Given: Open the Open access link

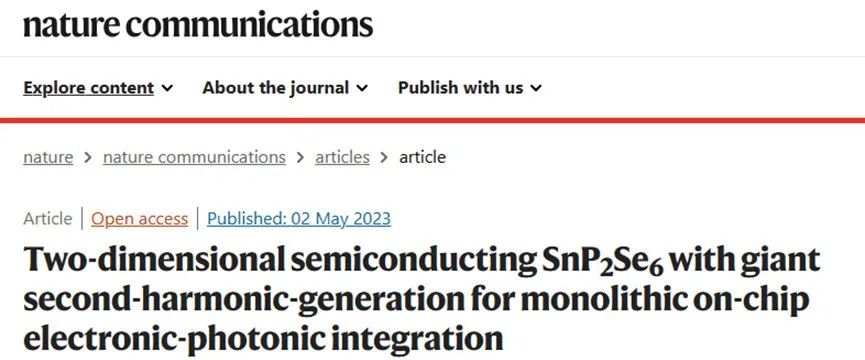Looking at the screenshot, I should point(140,219).
